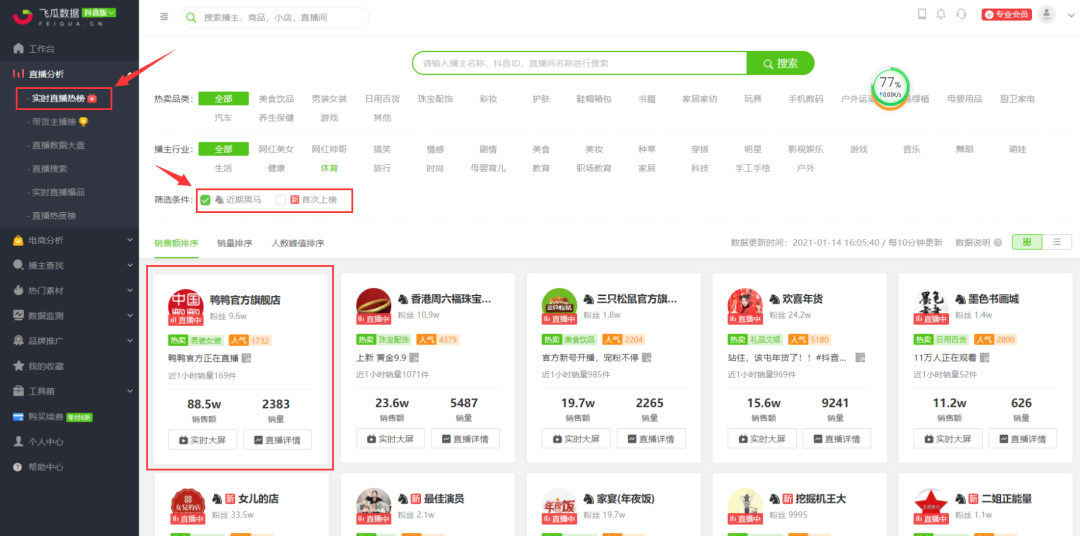
Task: Click the 我的收藏 star icon
Action: [19, 366]
